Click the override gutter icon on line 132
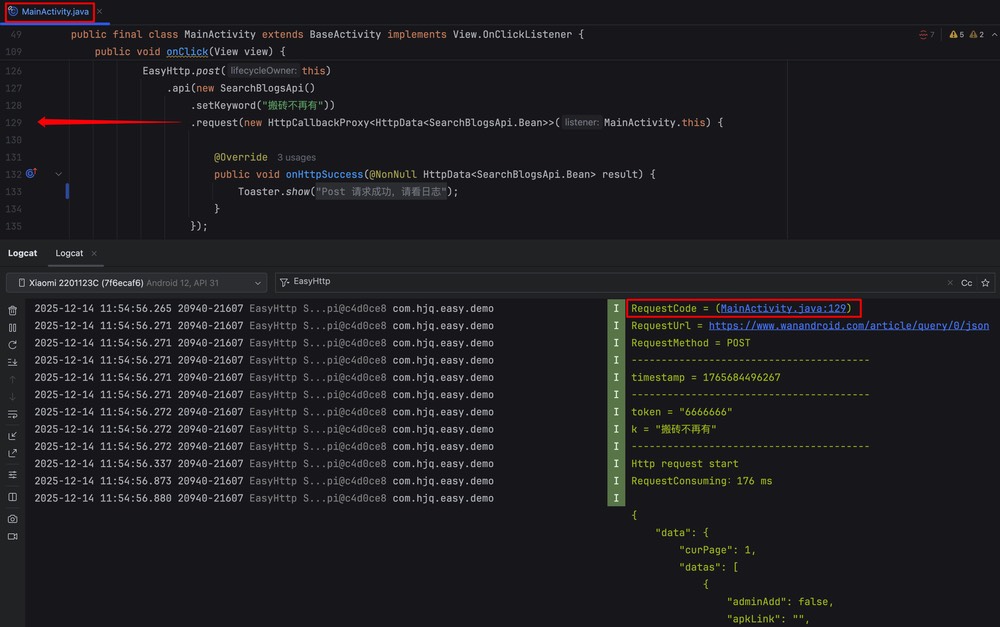Viewport: 1000px width, 627px height. point(31,173)
